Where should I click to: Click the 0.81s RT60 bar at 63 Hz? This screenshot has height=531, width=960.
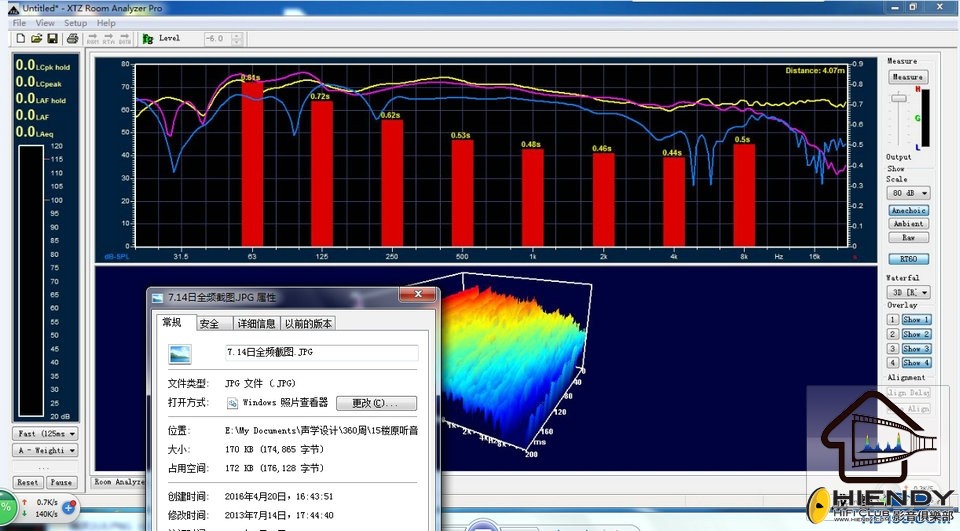coord(252,164)
